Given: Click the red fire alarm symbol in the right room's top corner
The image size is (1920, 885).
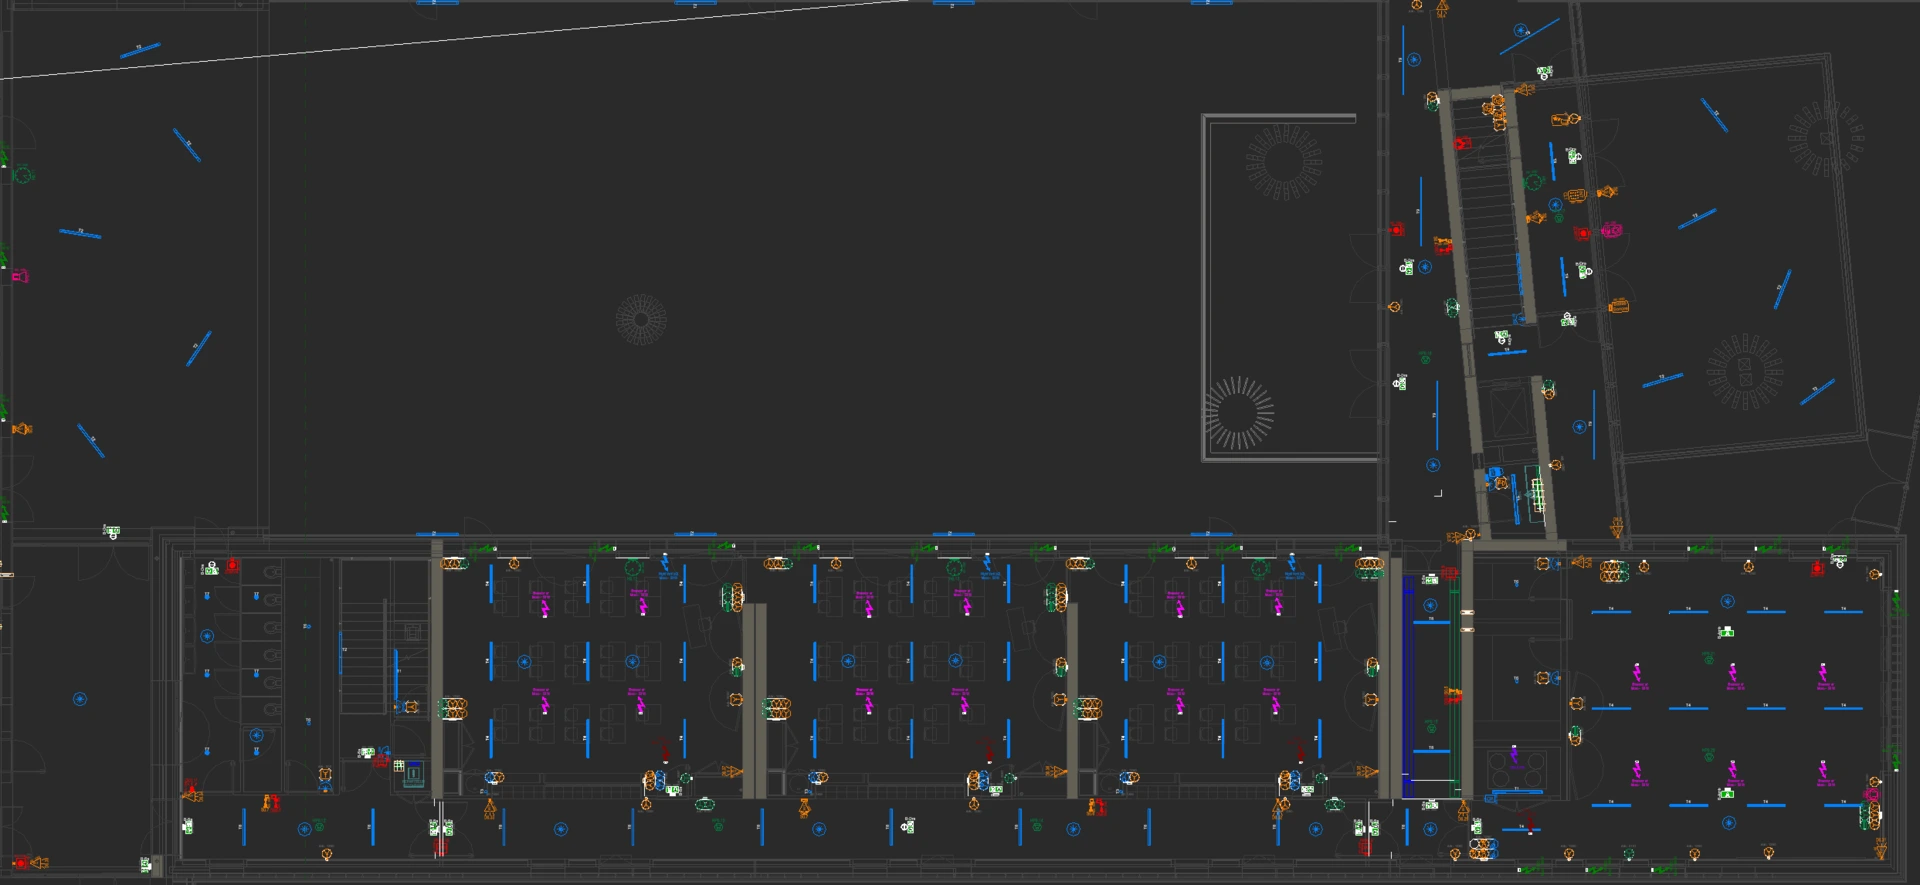Looking at the screenshot, I should click(x=1817, y=569).
